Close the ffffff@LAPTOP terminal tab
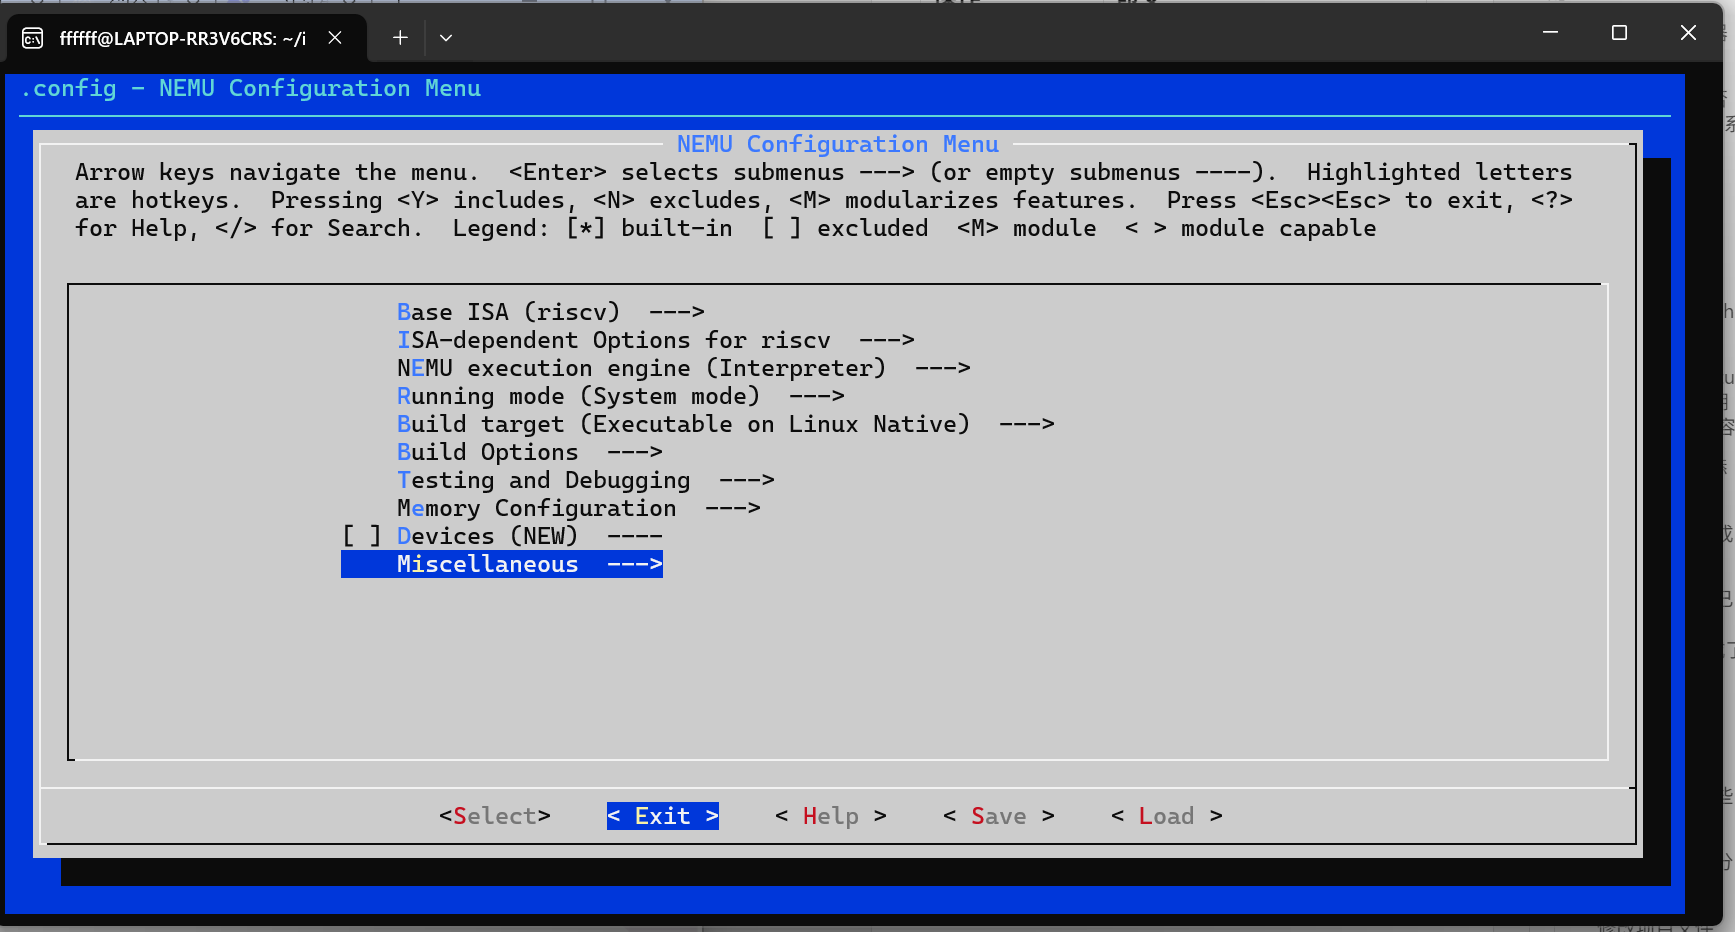This screenshot has height=932, width=1735. click(x=335, y=38)
